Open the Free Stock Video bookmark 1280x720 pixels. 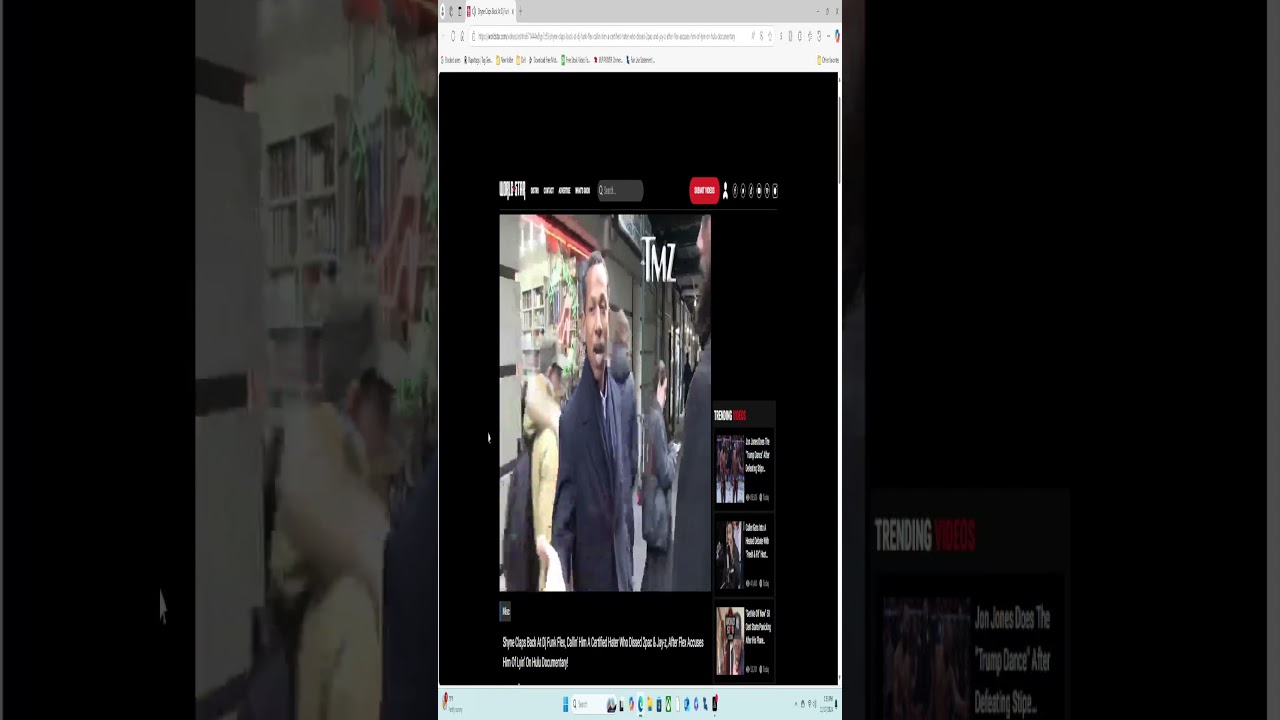point(575,60)
